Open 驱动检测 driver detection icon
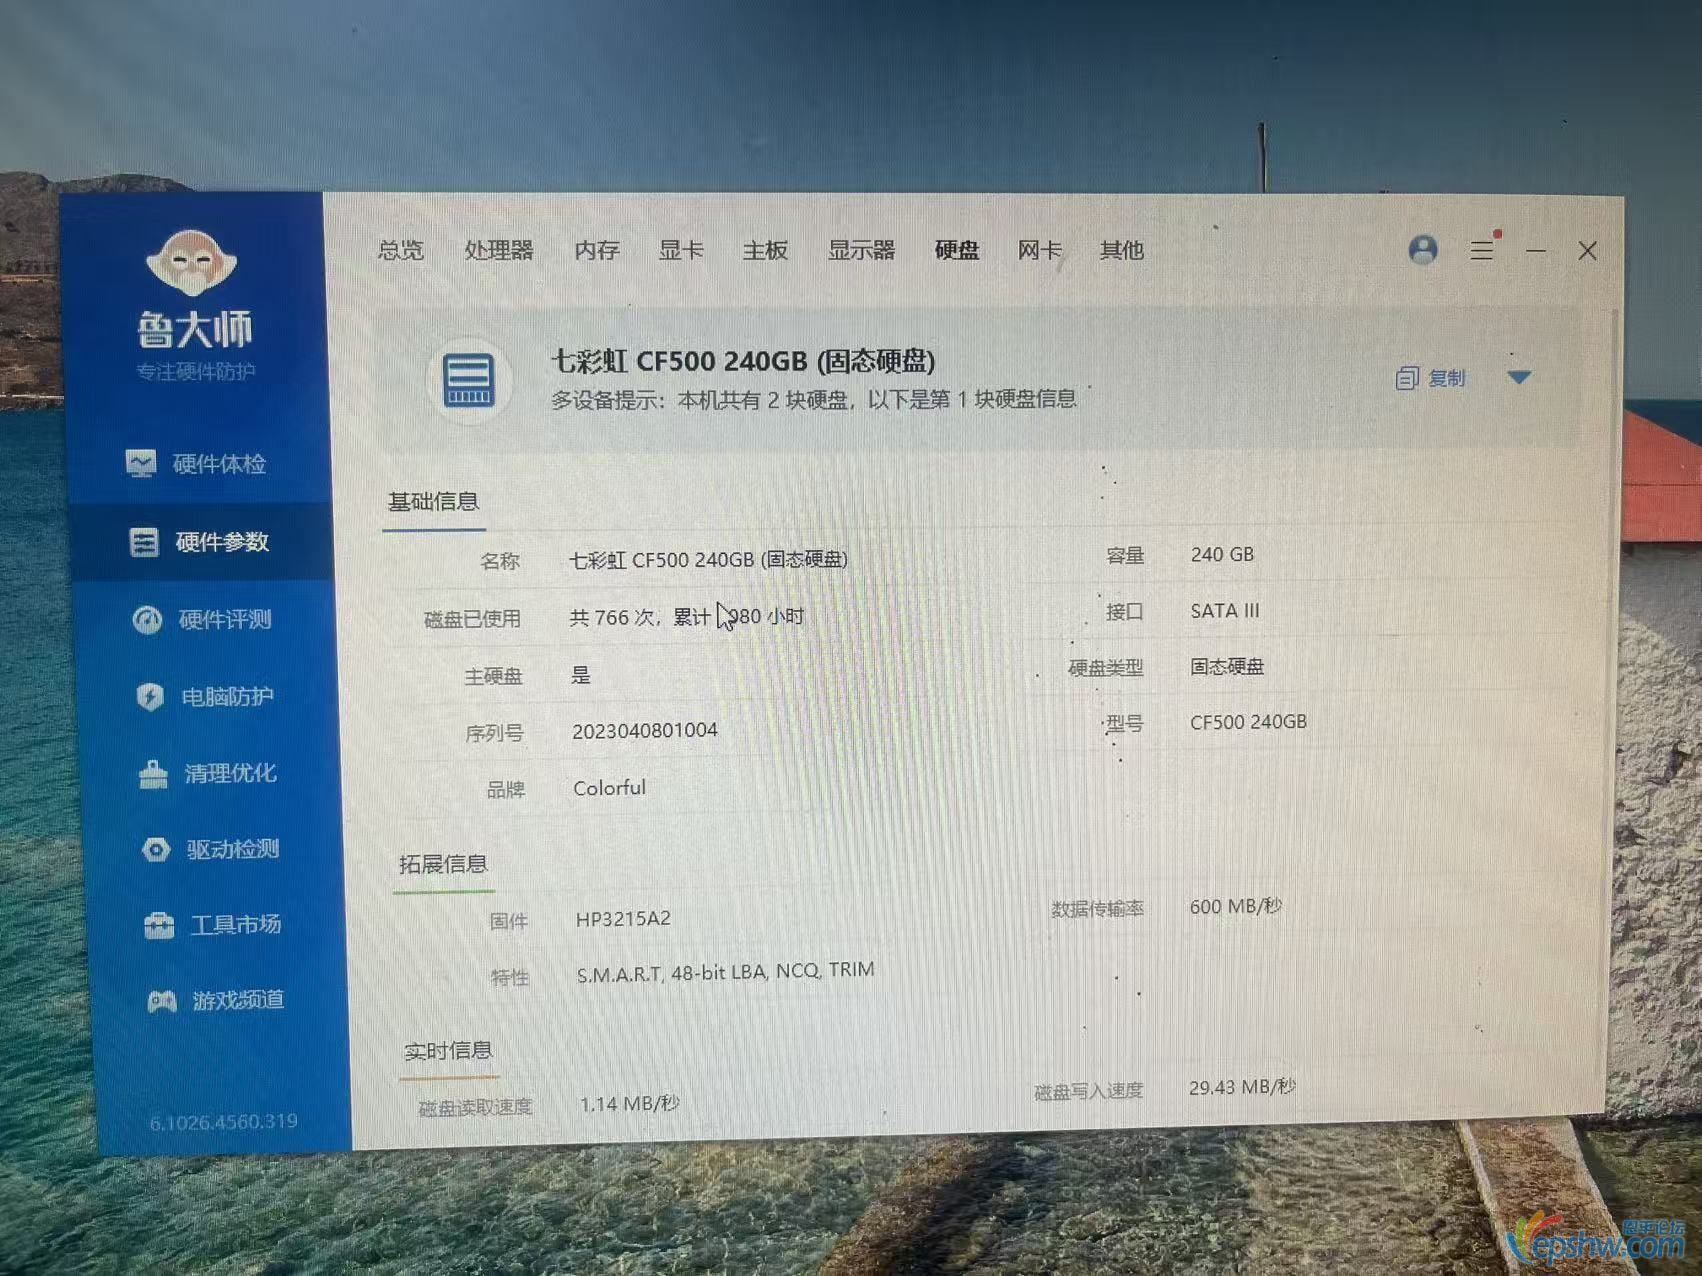1702x1276 pixels. [x=156, y=850]
